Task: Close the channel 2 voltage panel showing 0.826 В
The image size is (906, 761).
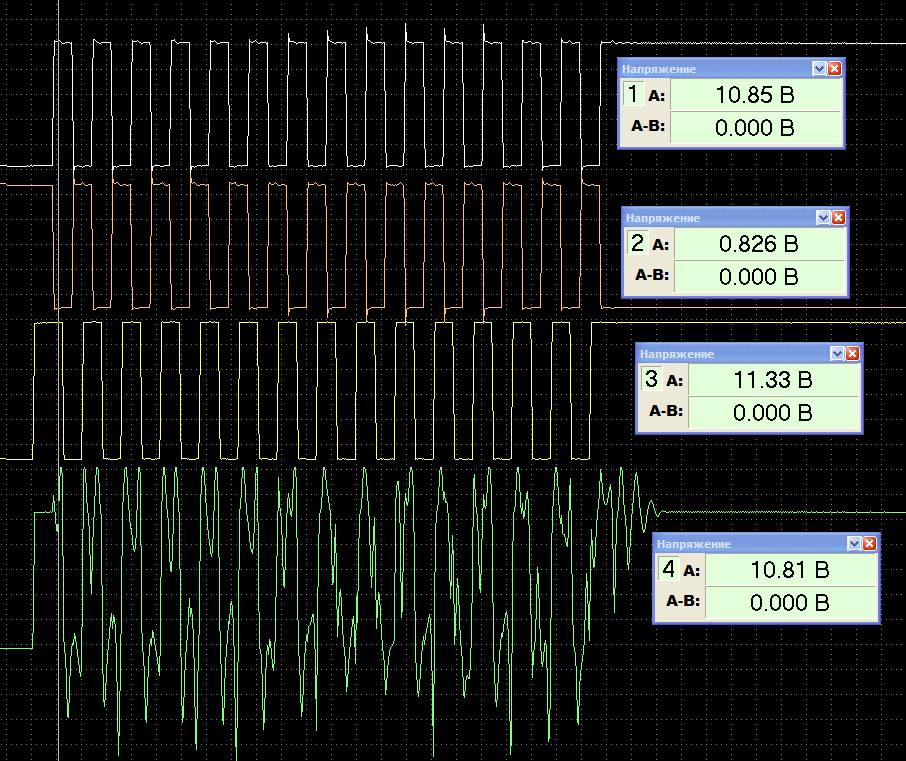Action: pos(838,217)
